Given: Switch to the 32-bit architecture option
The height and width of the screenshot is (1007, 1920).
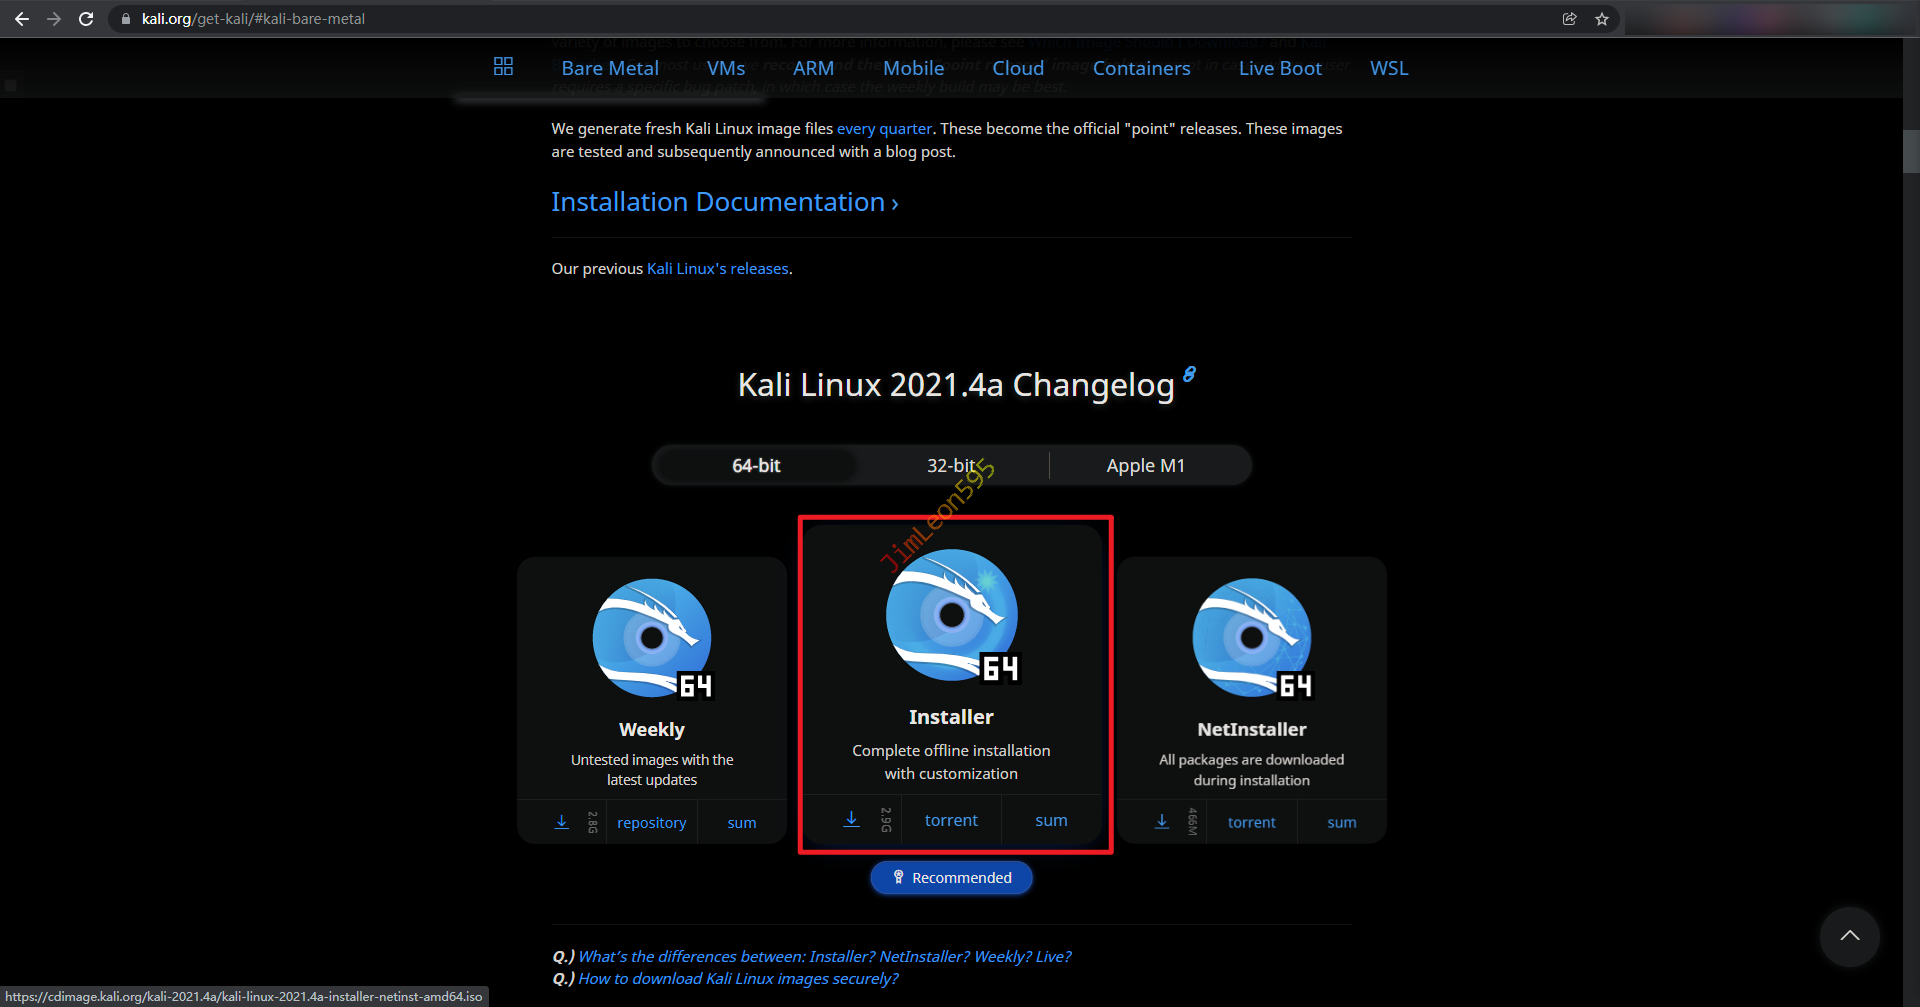Looking at the screenshot, I should coord(950,466).
